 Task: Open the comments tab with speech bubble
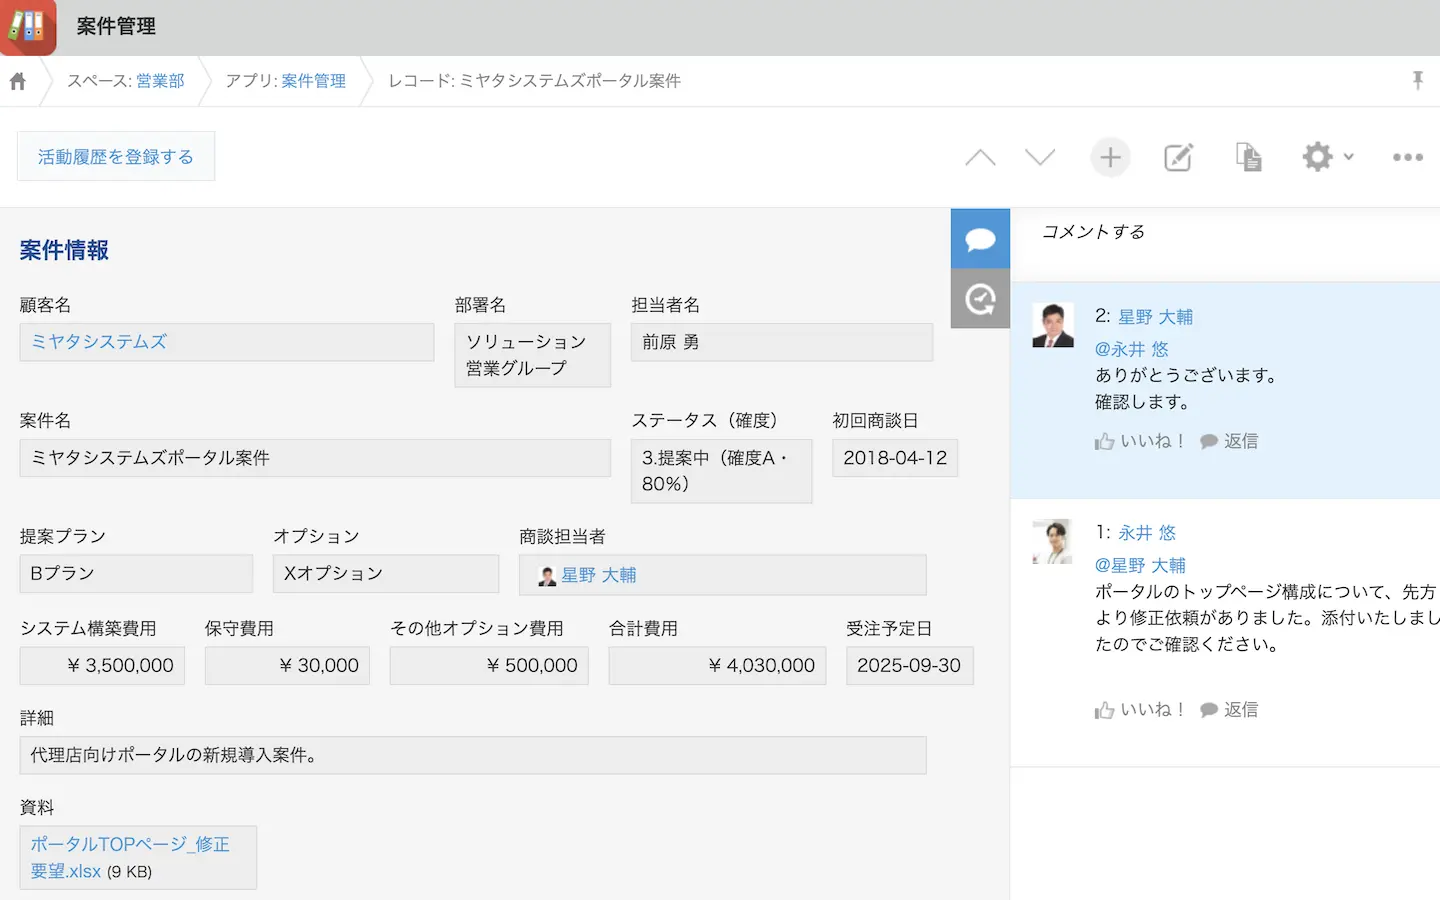pyautogui.click(x=980, y=239)
